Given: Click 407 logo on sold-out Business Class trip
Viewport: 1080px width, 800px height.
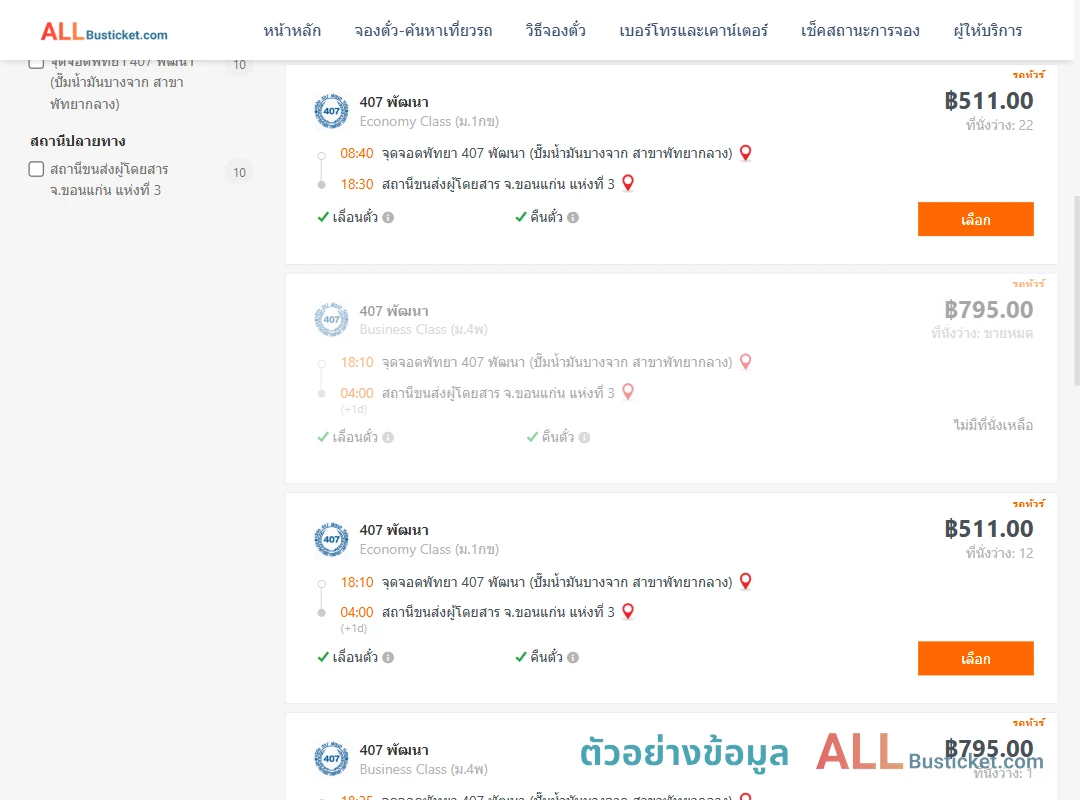Looking at the screenshot, I should click(x=331, y=319).
